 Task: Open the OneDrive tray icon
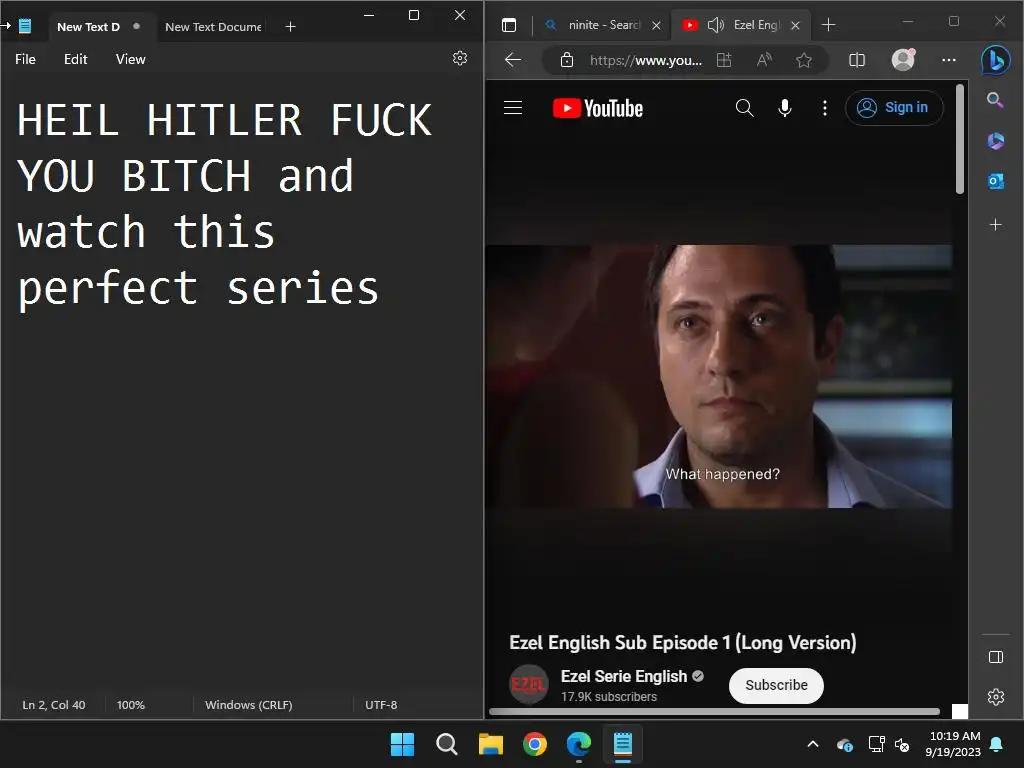click(x=844, y=744)
